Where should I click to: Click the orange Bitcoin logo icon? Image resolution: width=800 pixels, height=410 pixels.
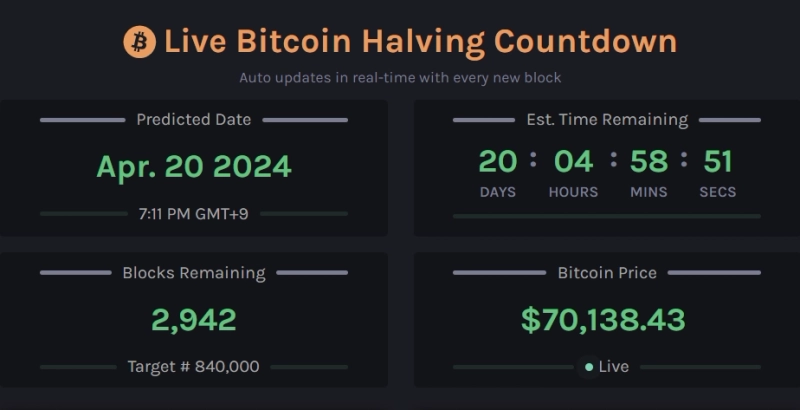[x=139, y=42]
